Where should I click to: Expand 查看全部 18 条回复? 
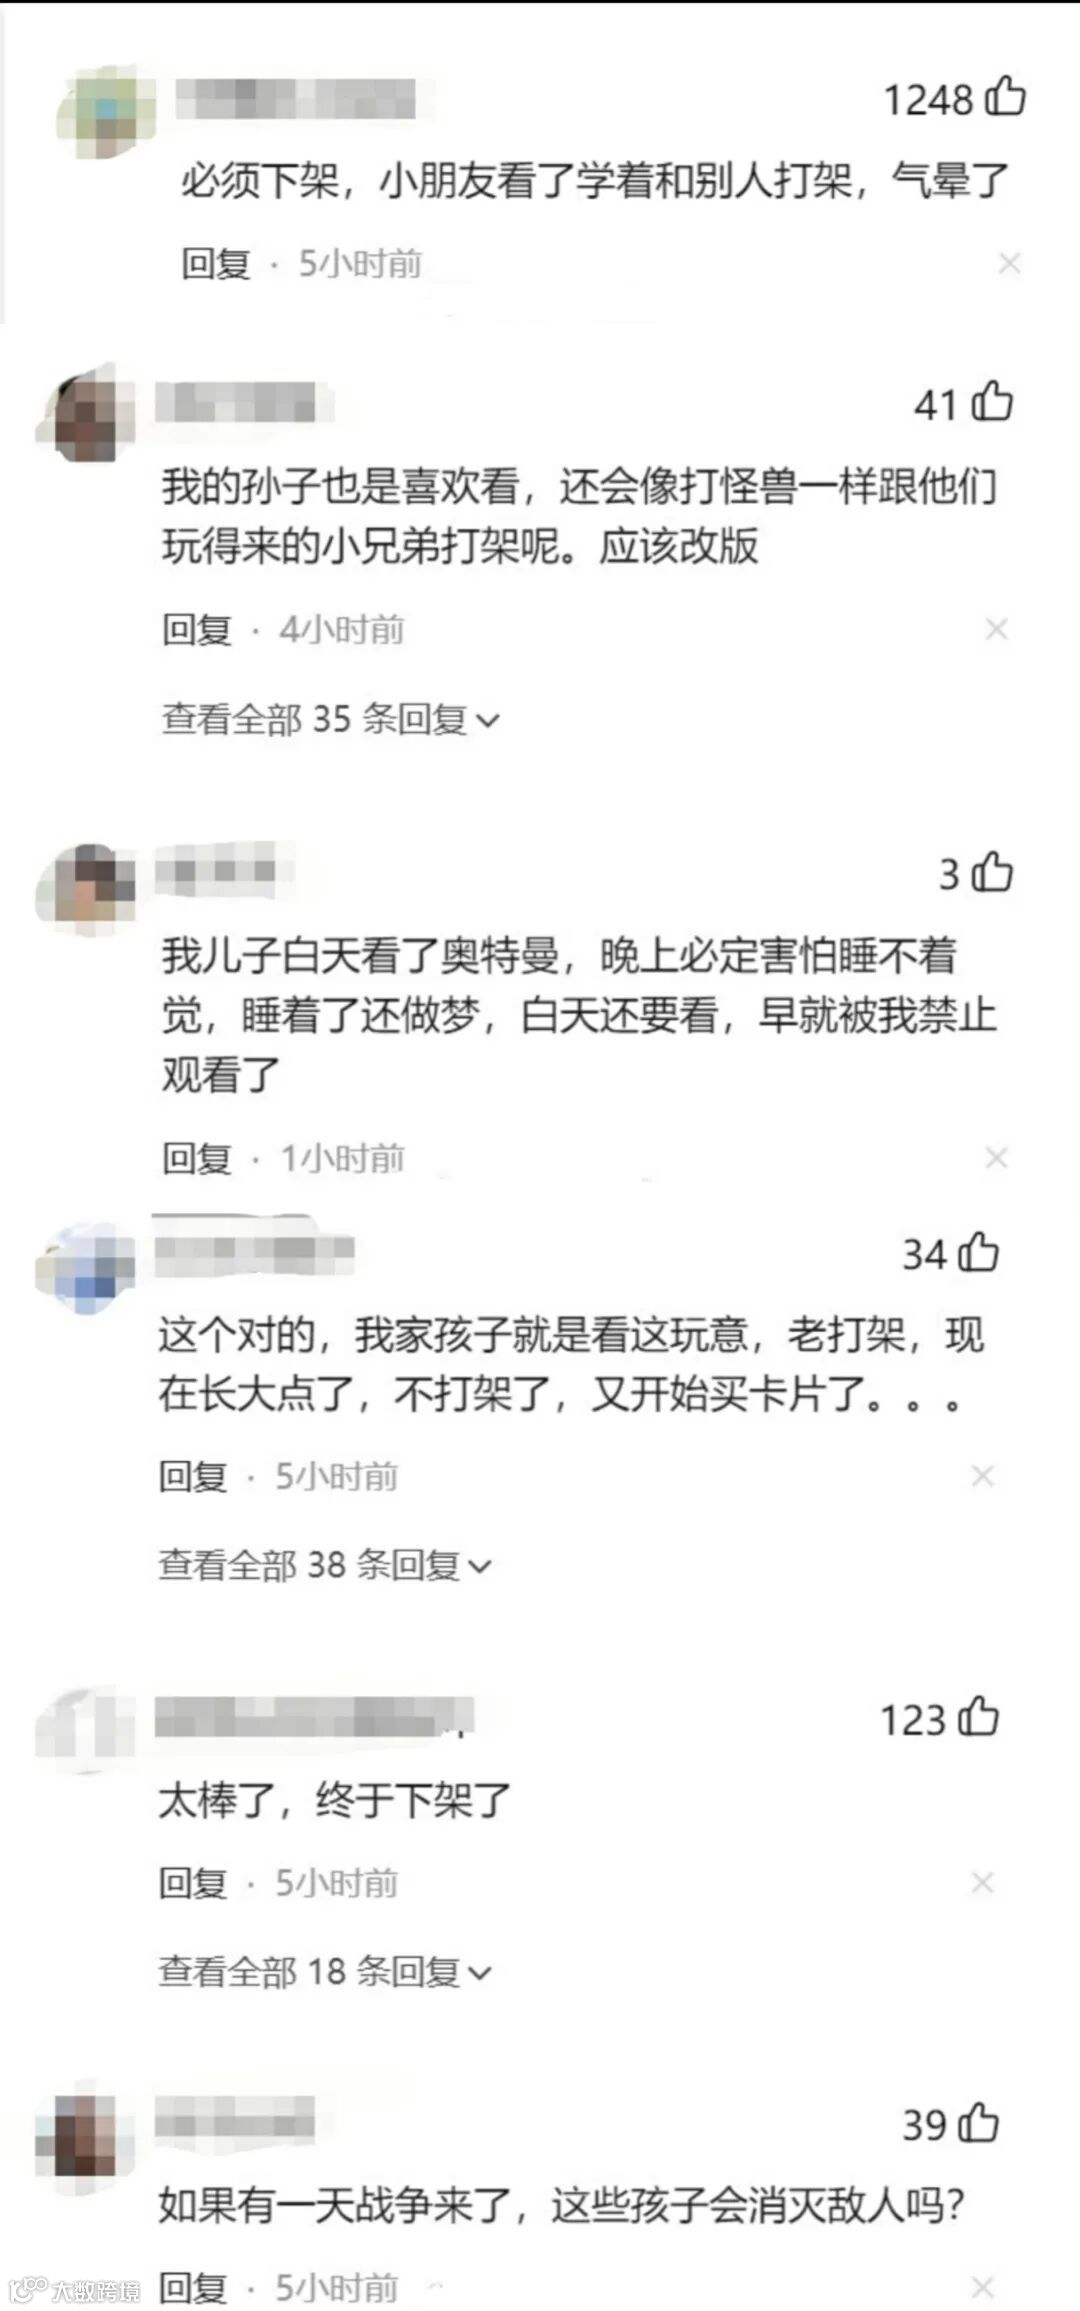325,1971
